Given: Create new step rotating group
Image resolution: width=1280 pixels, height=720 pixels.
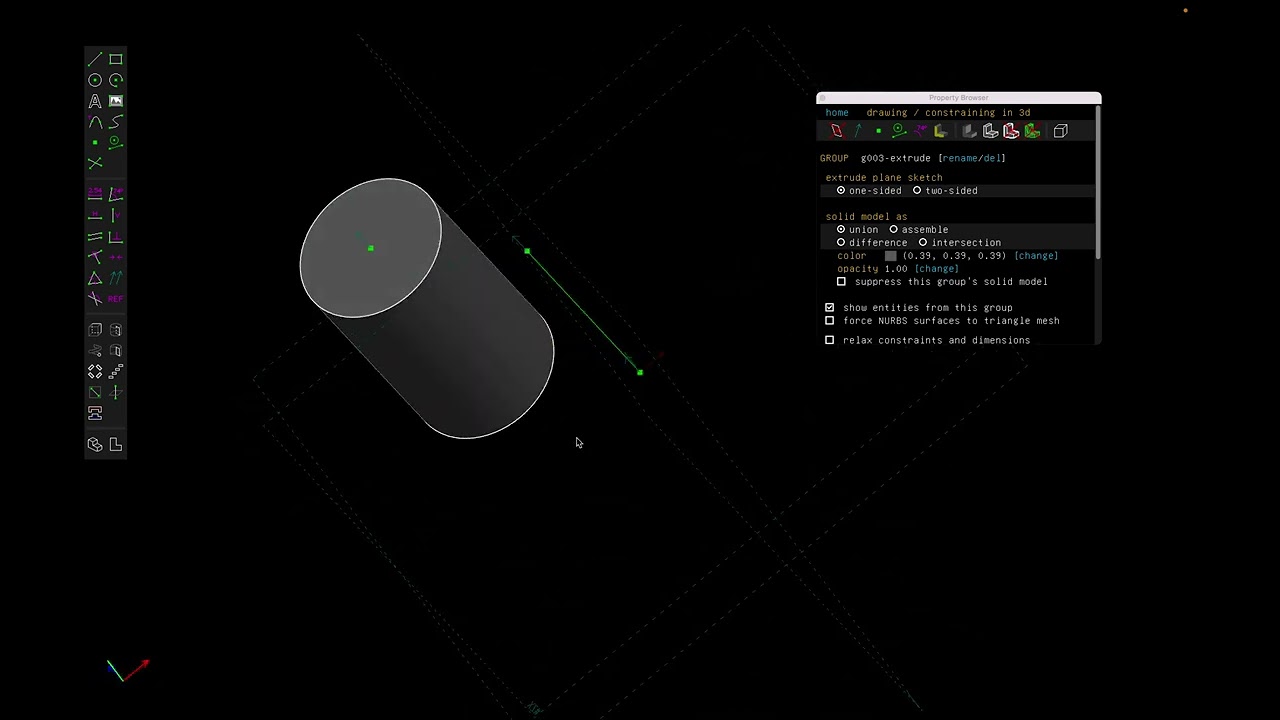Looking at the screenshot, I should [x=95, y=371].
